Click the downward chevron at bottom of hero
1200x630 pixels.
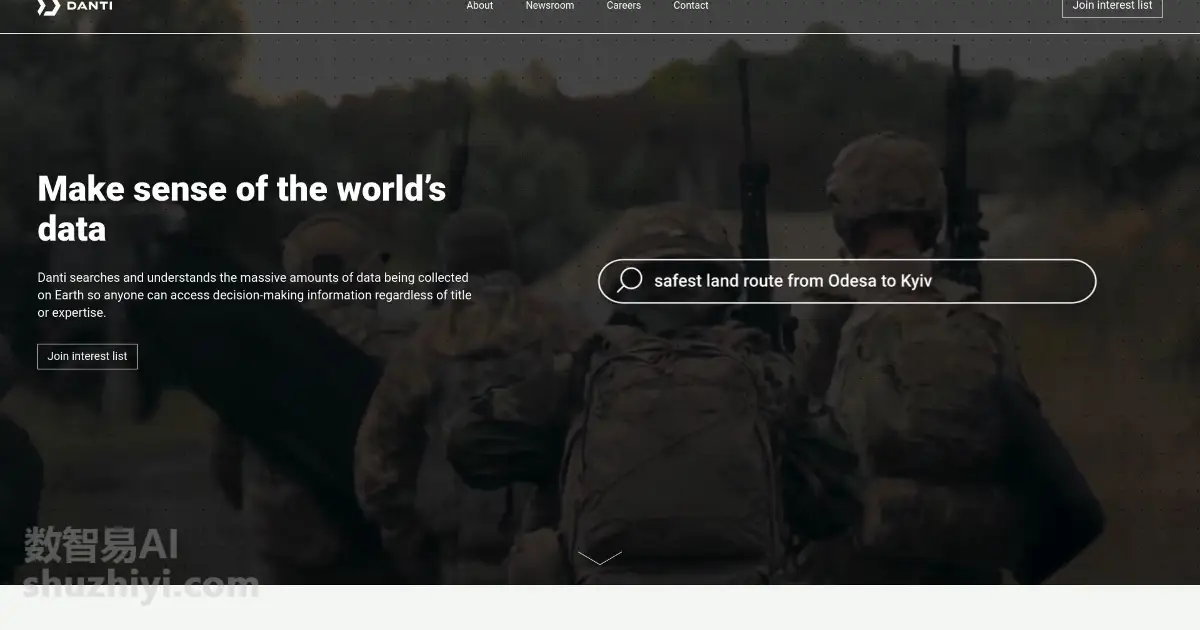click(600, 558)
